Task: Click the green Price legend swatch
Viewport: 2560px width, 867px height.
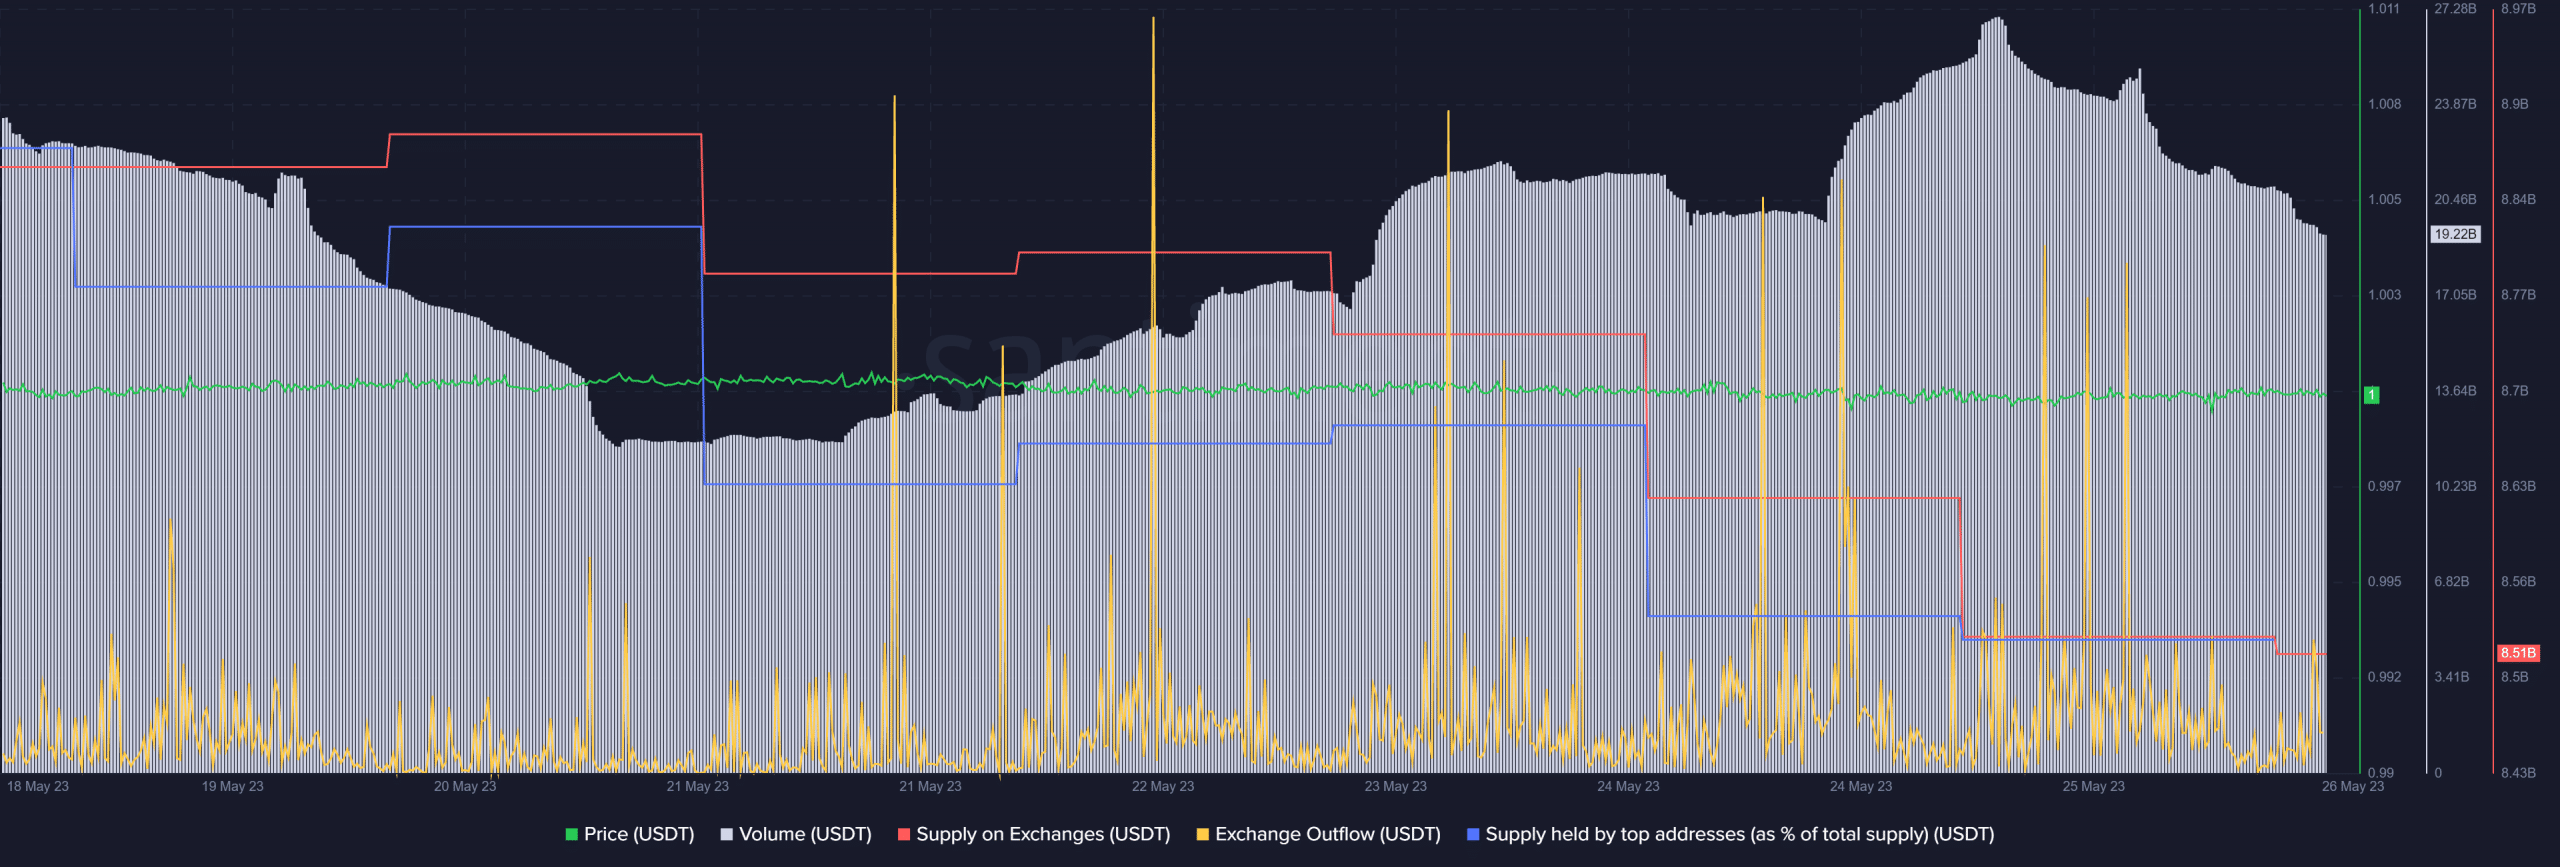Action: (572, 835)
